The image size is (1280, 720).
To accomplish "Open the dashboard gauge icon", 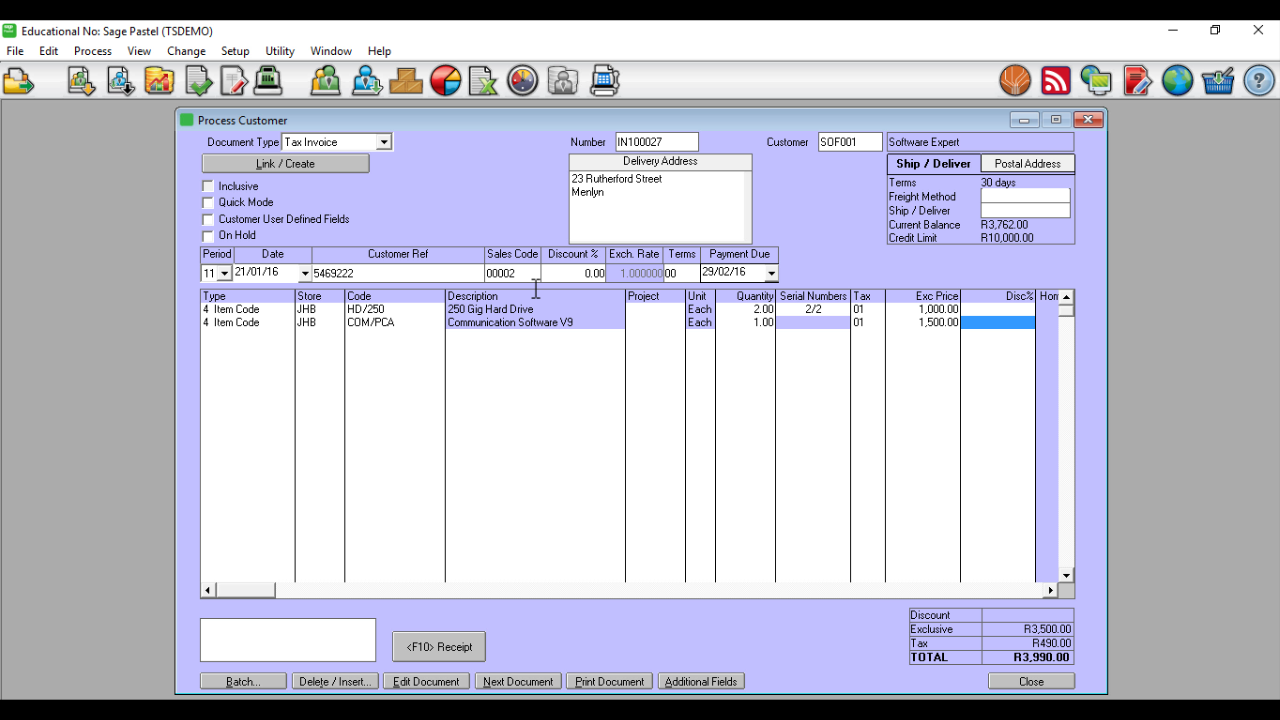I will 522,81.
